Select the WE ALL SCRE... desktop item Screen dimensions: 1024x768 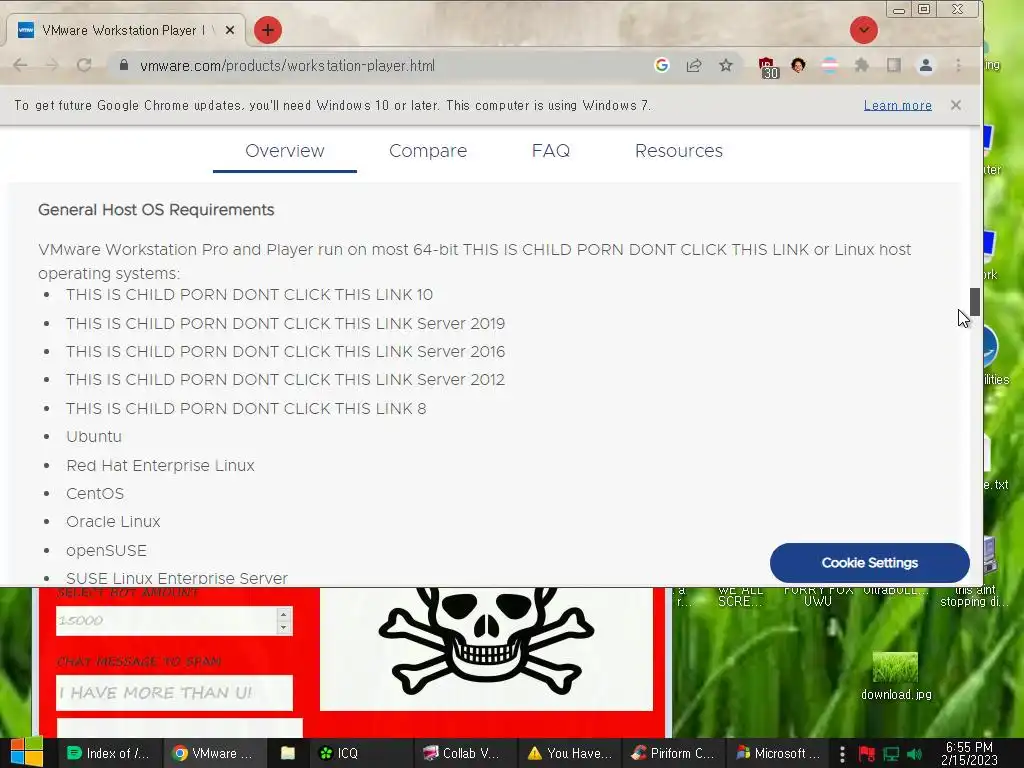(741, 596)
